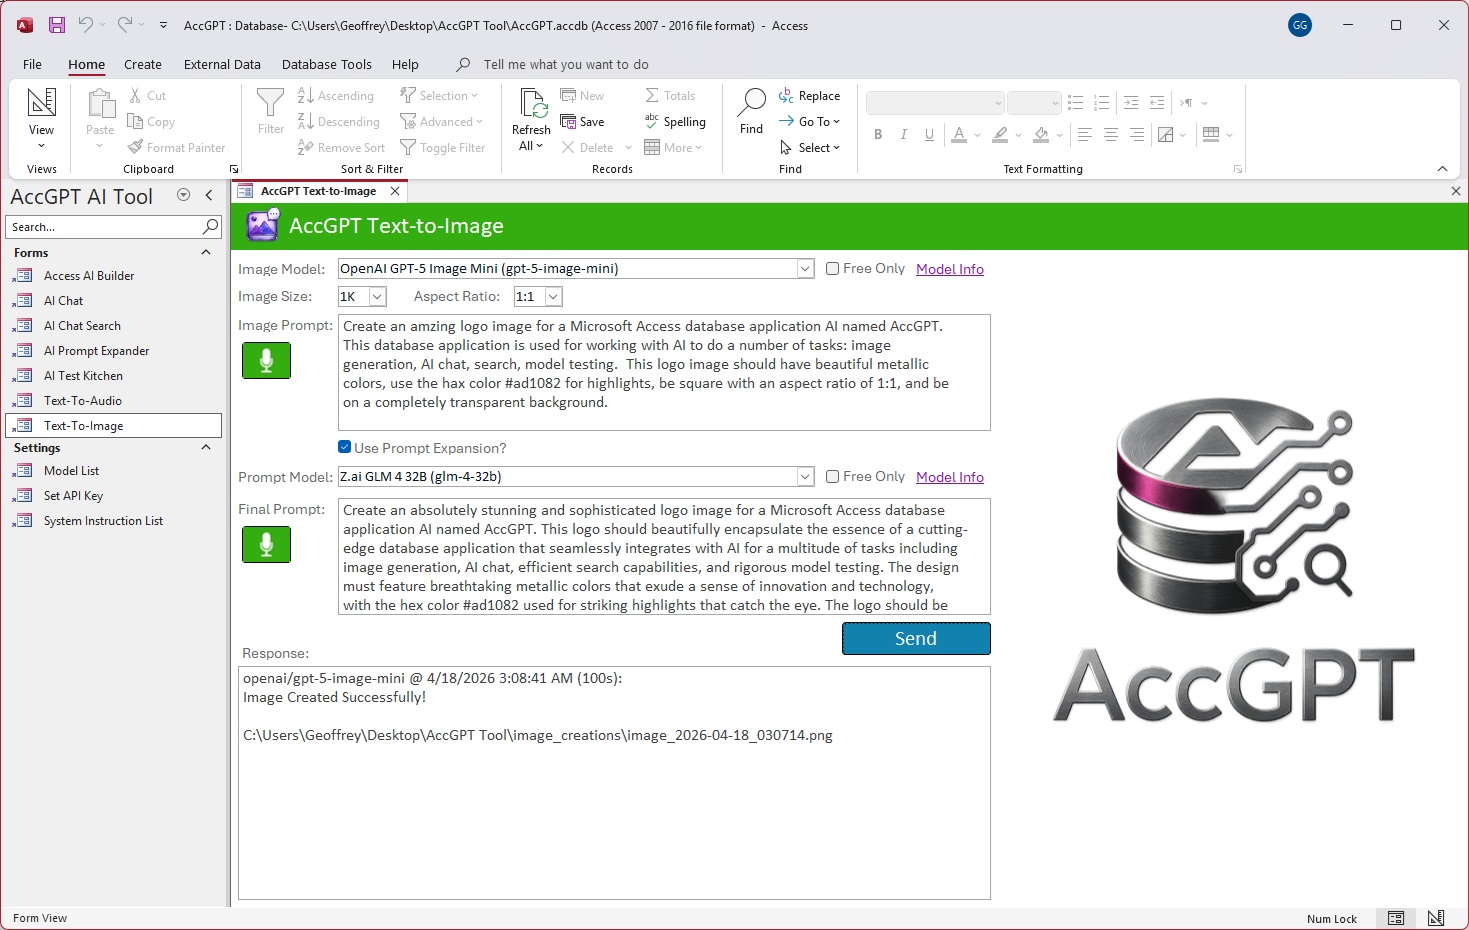
Task: Open the Aspect Ratio dropdown
Action: pyautogui.click(x=553, y=297)
